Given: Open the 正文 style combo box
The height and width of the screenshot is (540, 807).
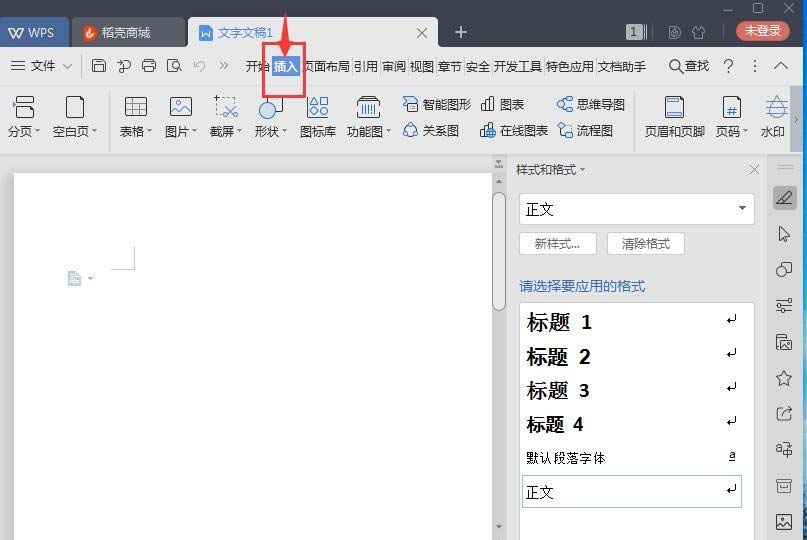Looking at the screenshot, I should click(x=637, y=209).
